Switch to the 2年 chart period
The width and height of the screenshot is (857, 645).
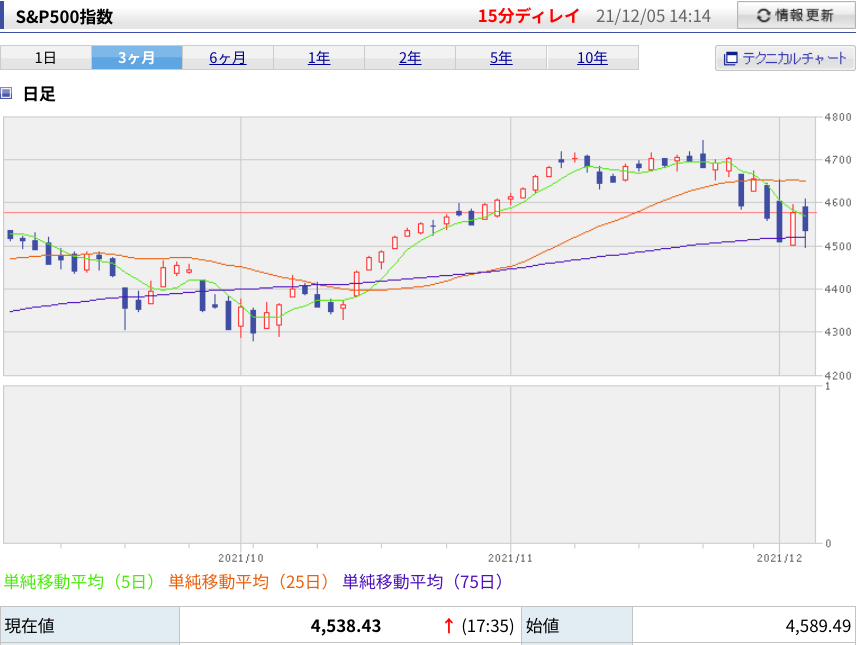click(410, 57)
